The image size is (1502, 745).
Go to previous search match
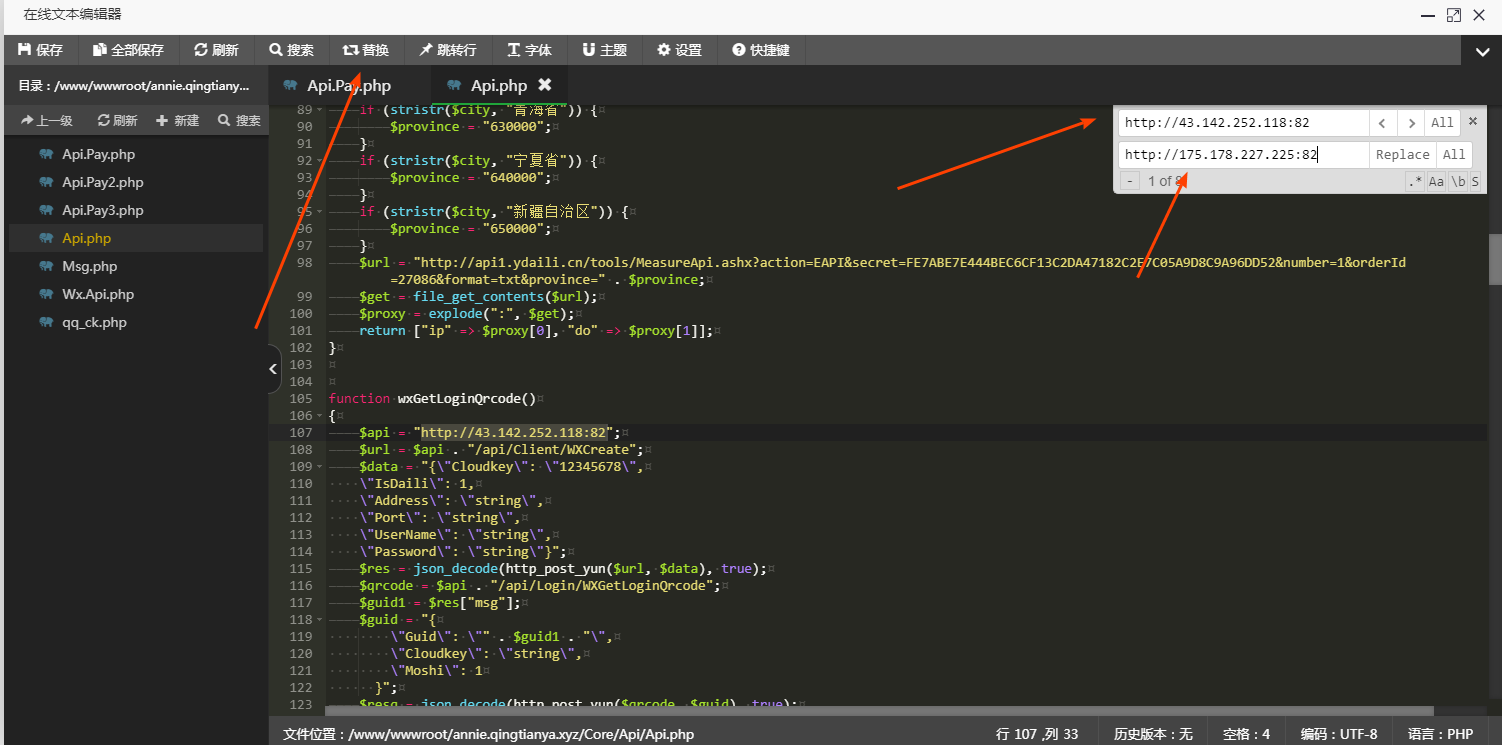(x=1383, y=123)
